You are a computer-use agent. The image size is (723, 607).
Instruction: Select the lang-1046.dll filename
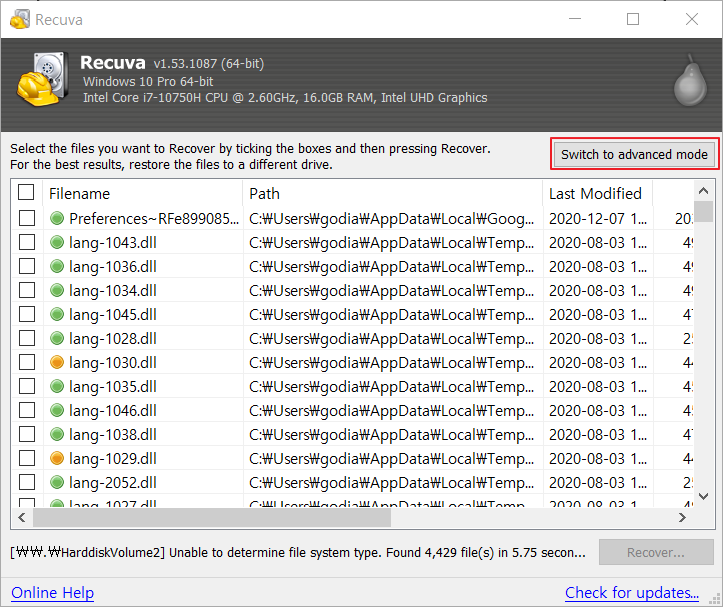pyautogui.click(x=113, y=410)
